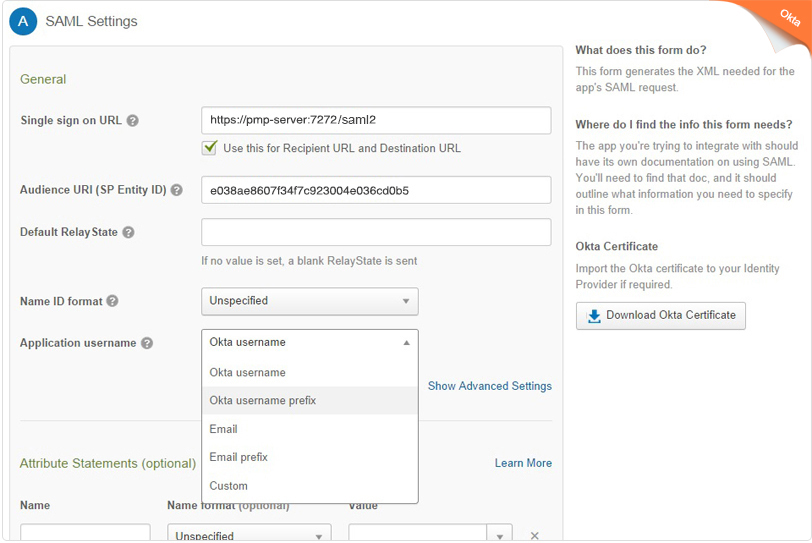812x543 pixels.
Task: Choose Email from the username list
Action: 310,429
